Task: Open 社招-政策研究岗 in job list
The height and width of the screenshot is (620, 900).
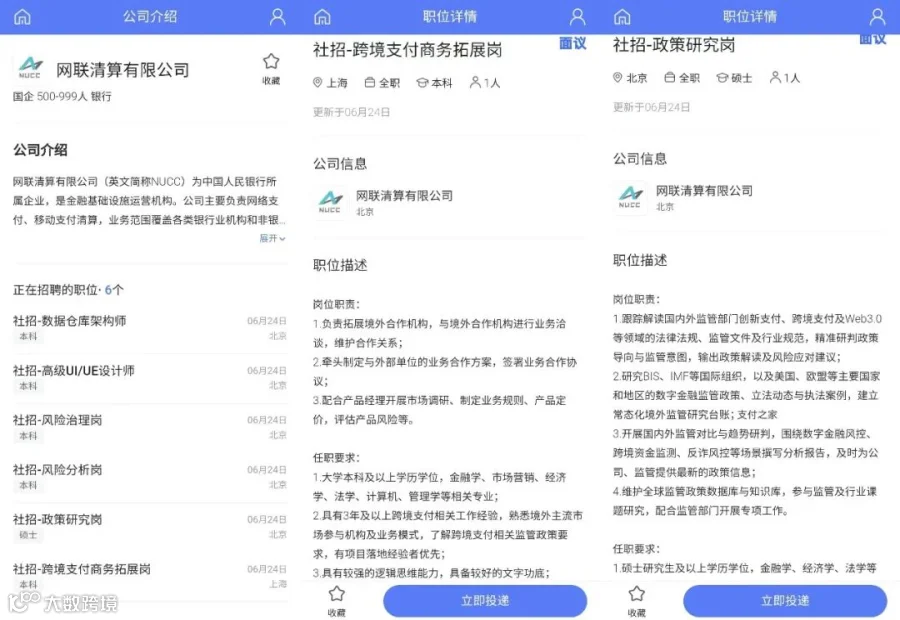Action: coord(150,526)
